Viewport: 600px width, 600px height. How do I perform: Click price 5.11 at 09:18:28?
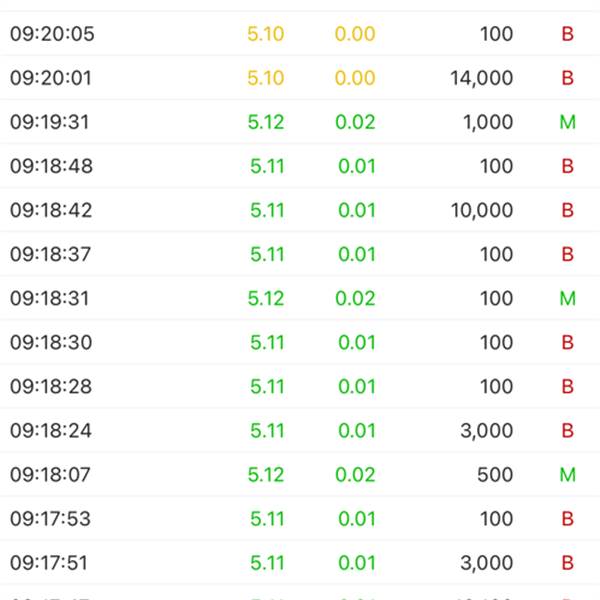[x=267, y=386]
